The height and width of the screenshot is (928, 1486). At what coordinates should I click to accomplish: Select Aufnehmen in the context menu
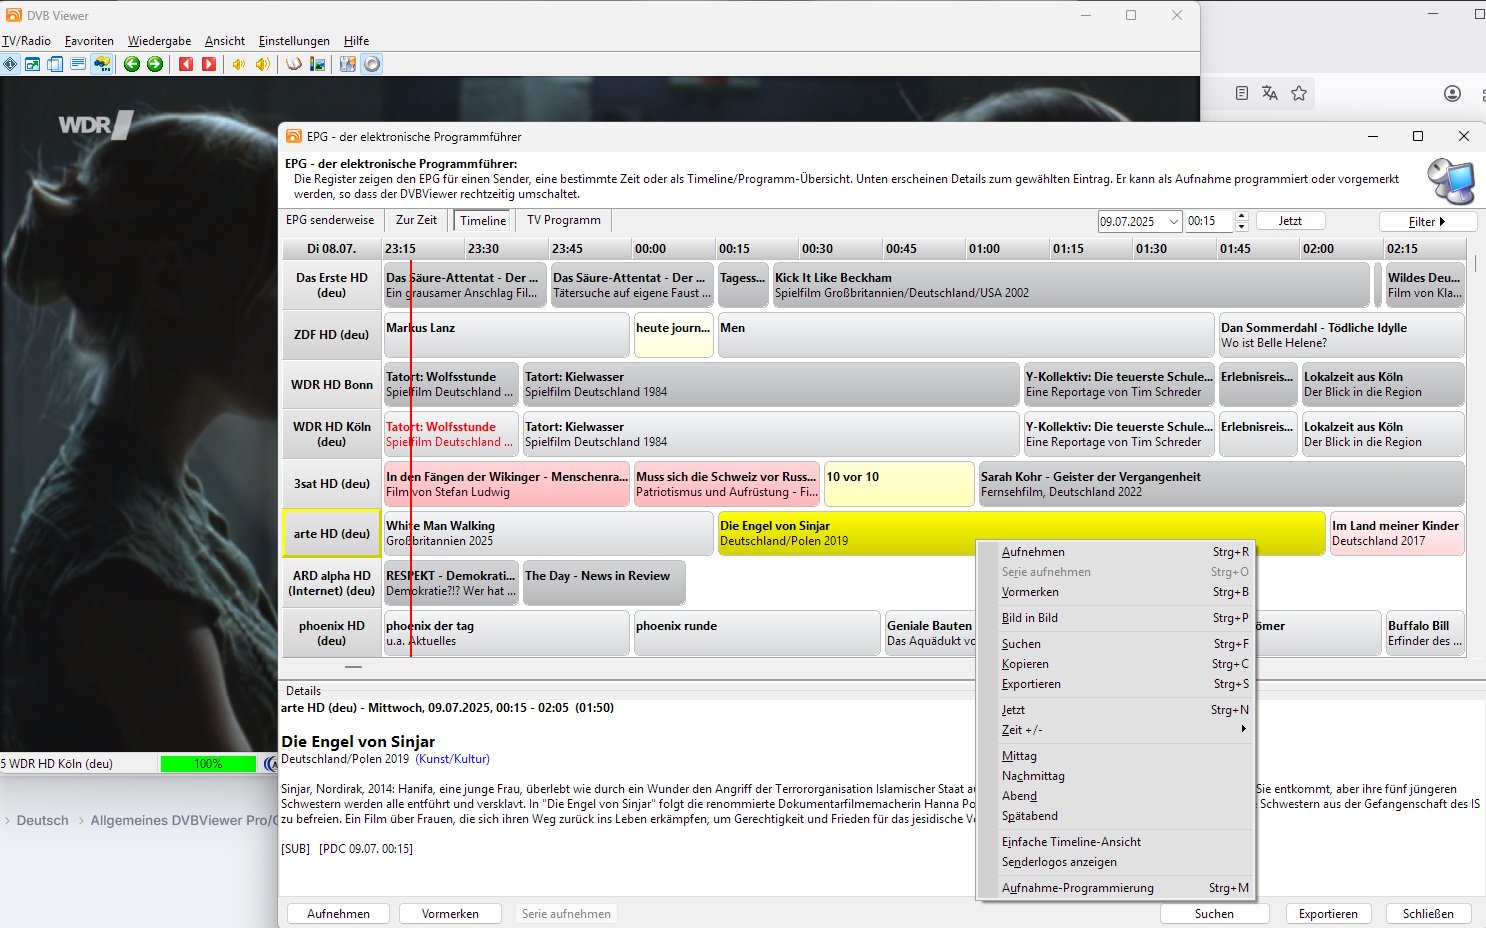(1033, 552)
